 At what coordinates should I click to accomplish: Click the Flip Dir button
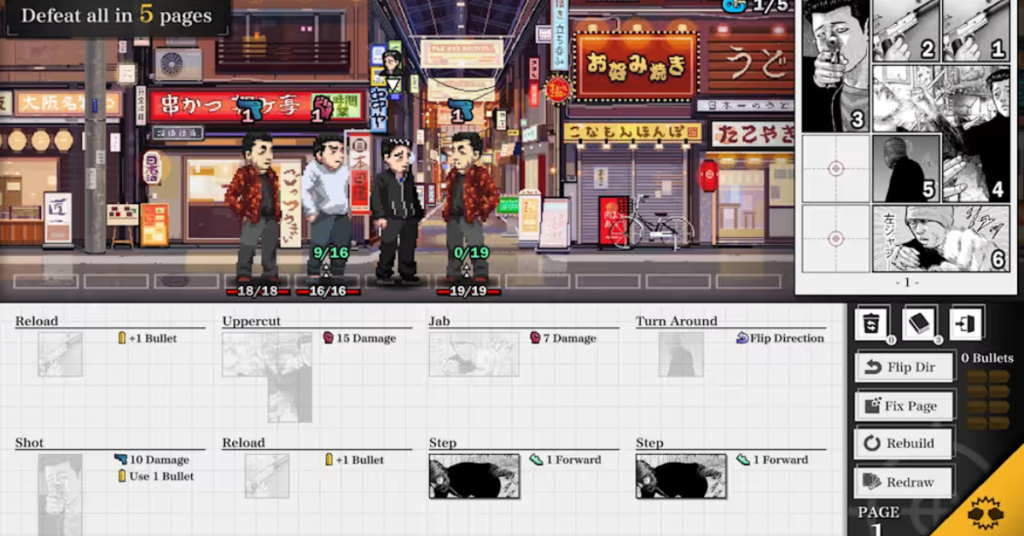(x=903, y=367)
